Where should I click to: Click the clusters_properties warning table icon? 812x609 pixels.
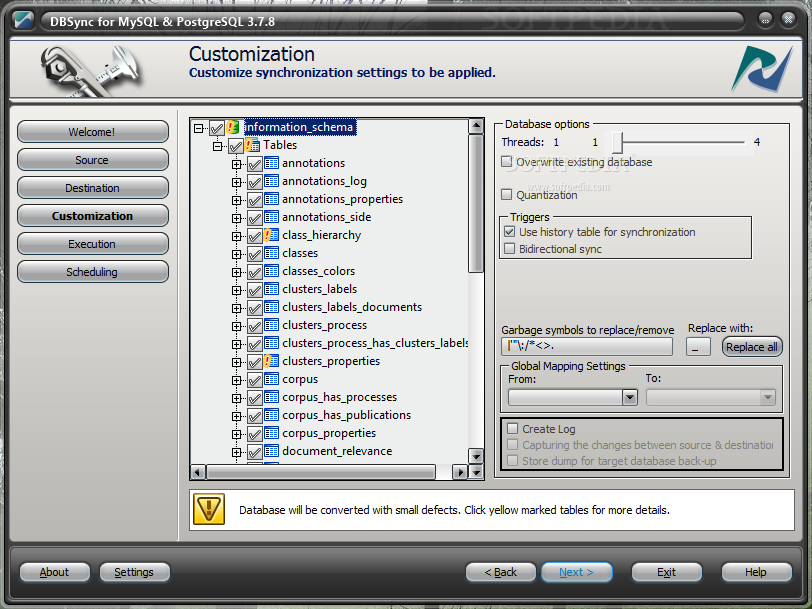[x=271, y=361]
